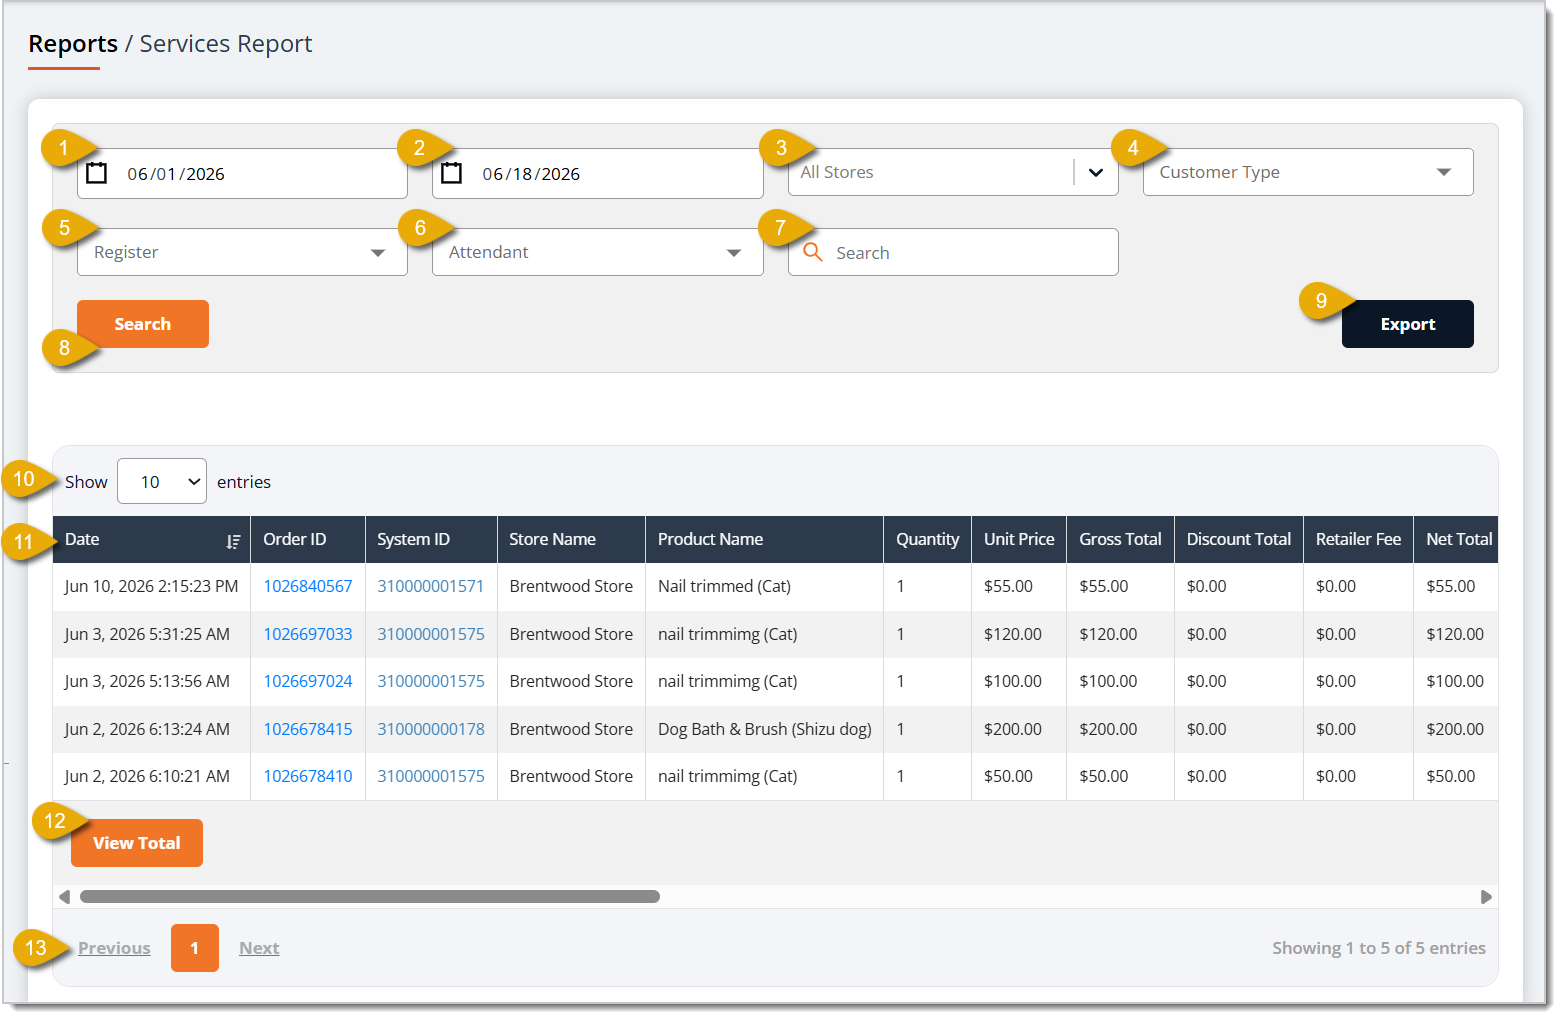Click the Export button
Viewport: 1561px width, 1019px height.
(1407, 324)
